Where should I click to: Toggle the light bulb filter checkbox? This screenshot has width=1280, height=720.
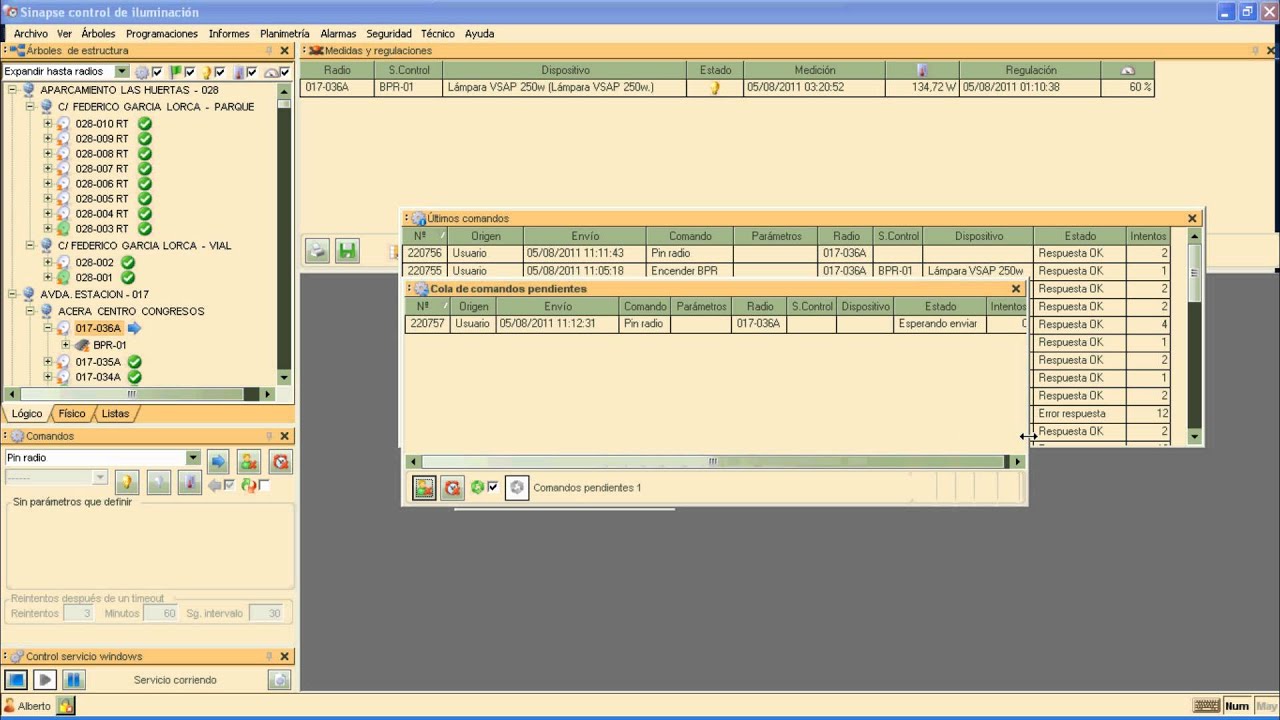pos(220,72)
